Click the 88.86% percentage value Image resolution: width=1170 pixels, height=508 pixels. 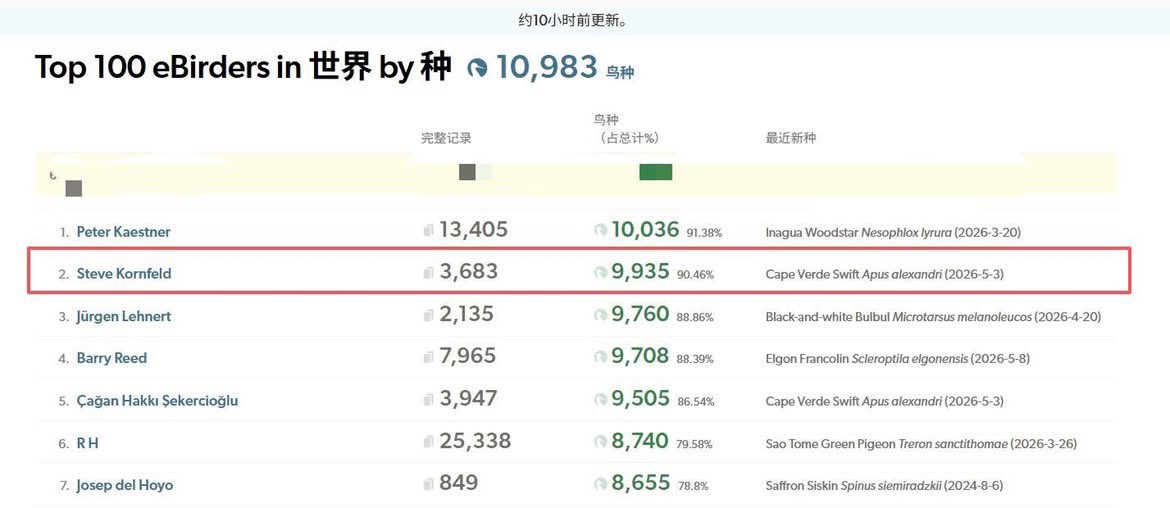click(695, 318)
